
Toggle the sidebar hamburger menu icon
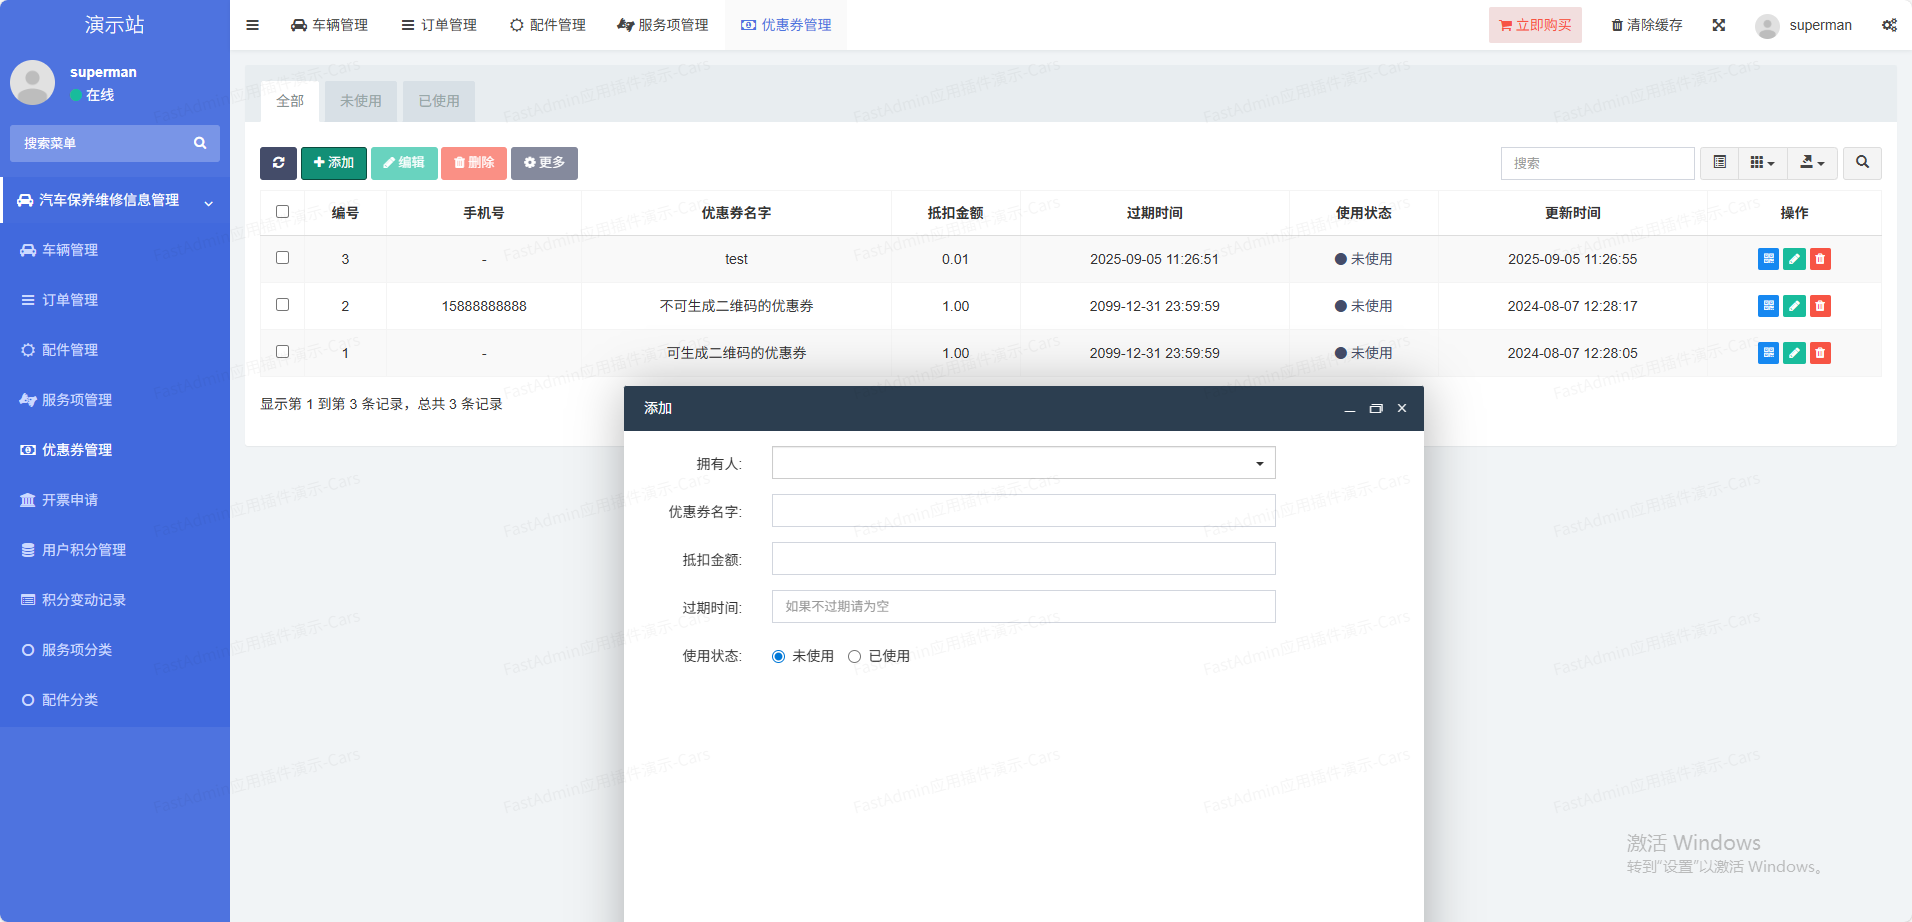[252, 25]
